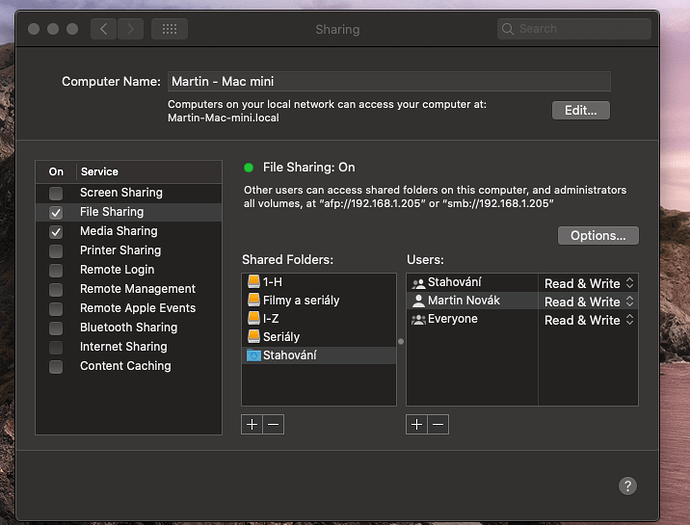Select the Content Caching service
Image resolution: width=690 pixels, height=525 pixels.
[128, 366]
